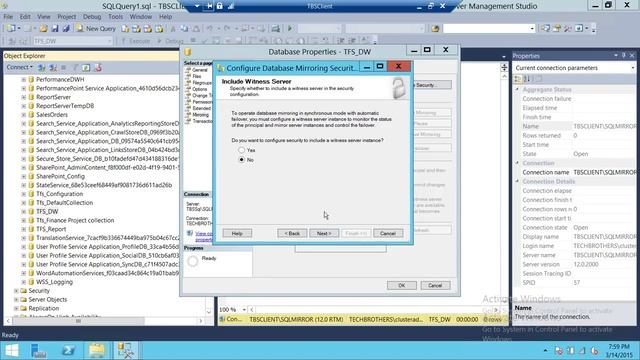Select the Yes radio button for witness server
This screenshot has width=640, height=360.
(x=242, y=150)
